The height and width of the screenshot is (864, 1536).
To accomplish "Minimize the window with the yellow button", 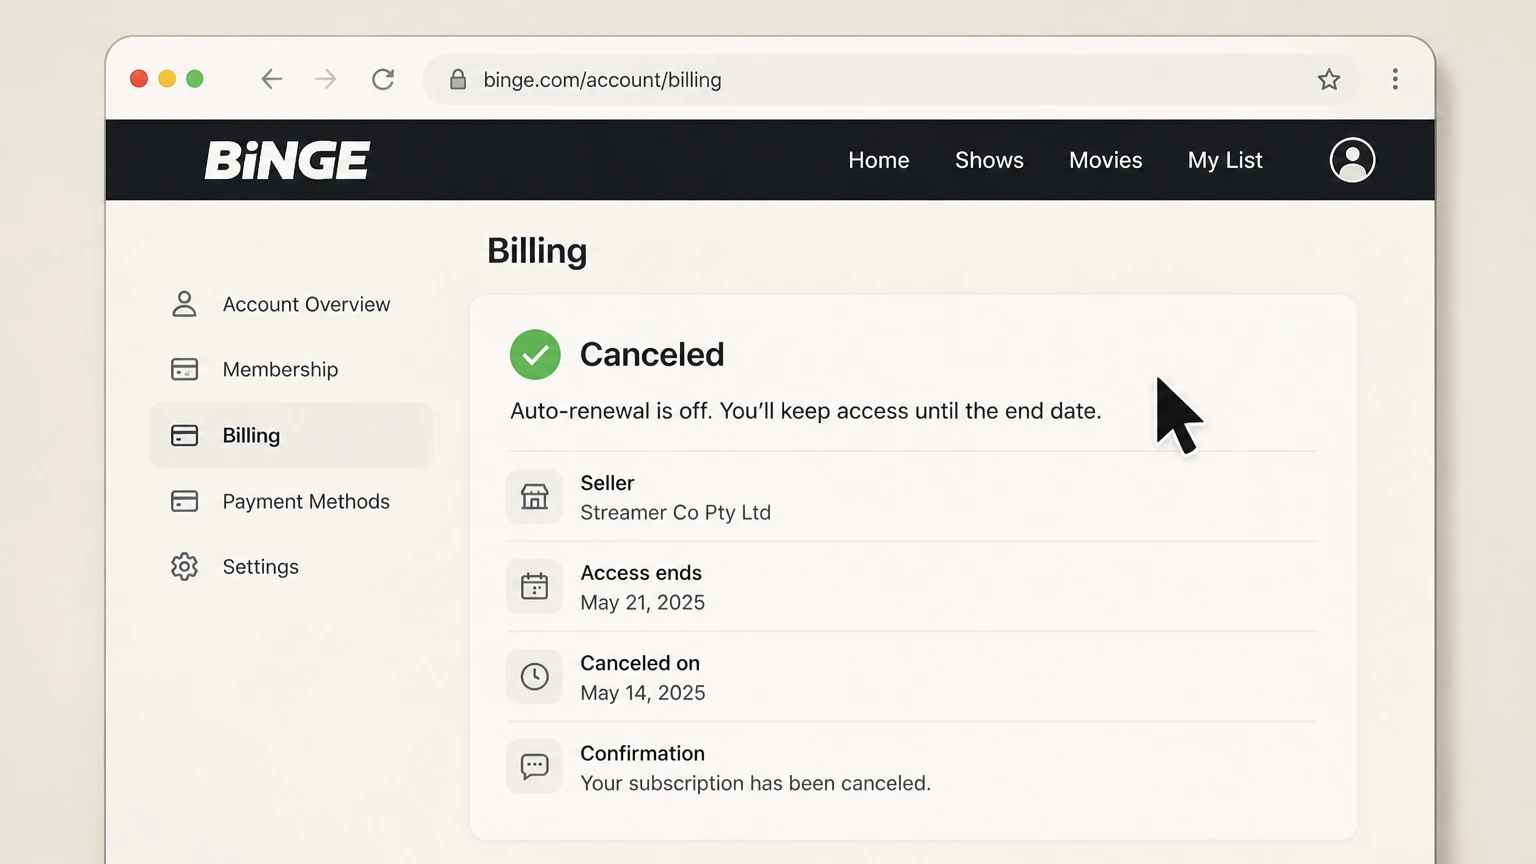I will pos(167,79).
